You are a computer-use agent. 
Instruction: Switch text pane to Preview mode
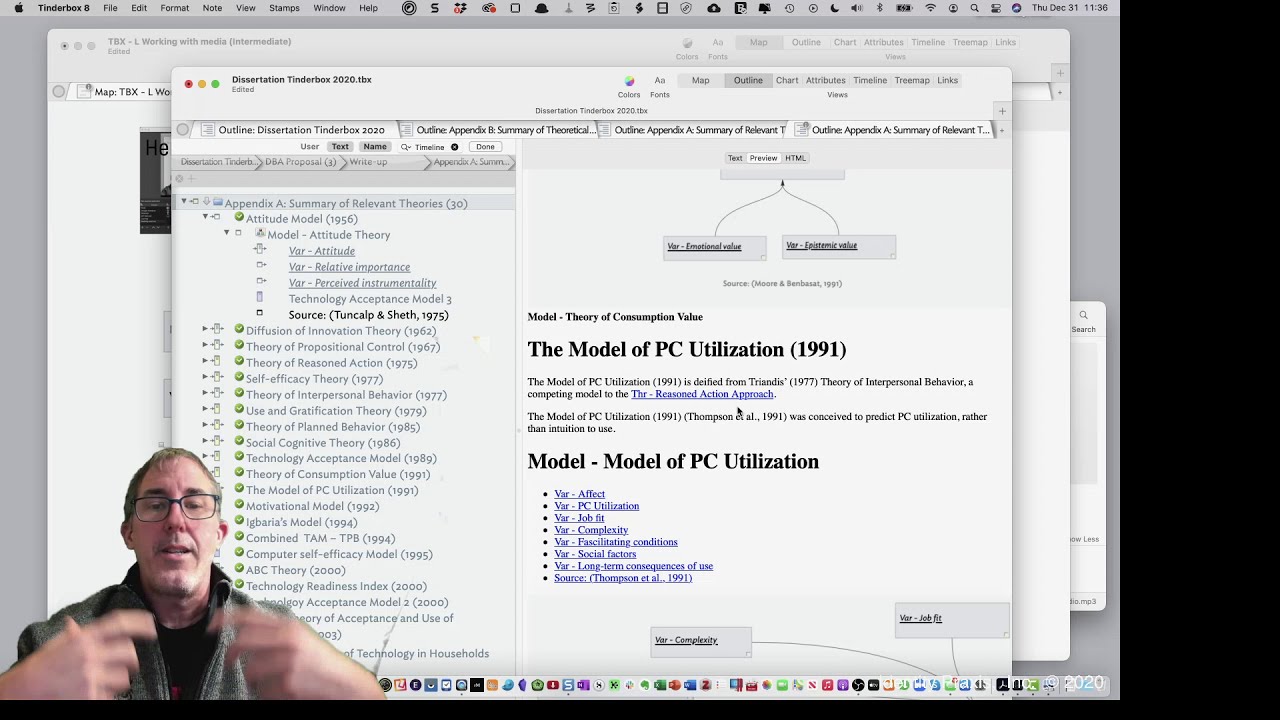[x=763, y=158]
